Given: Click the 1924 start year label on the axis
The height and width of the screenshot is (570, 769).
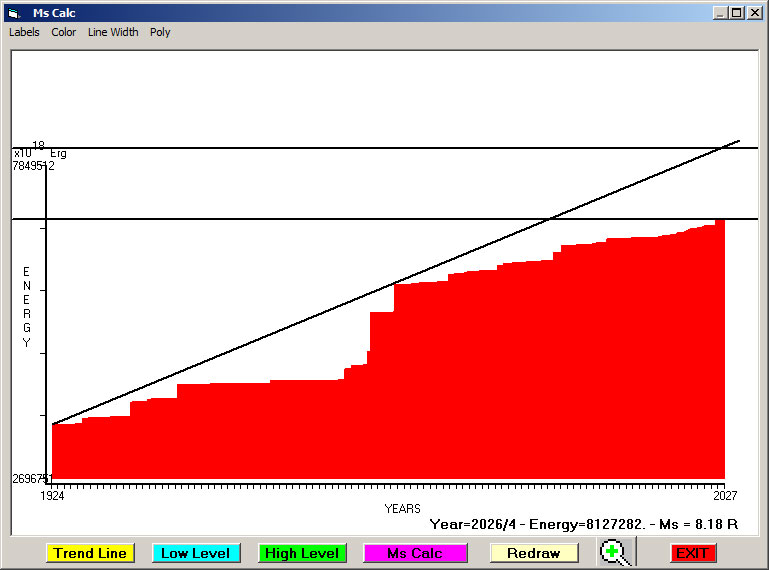Looking at the screenshot, I should 52,495.
